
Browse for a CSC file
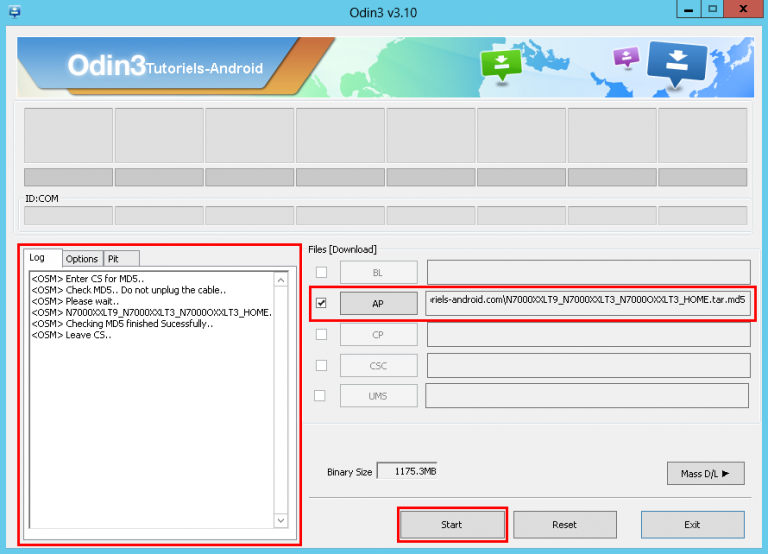coord(379,365)
